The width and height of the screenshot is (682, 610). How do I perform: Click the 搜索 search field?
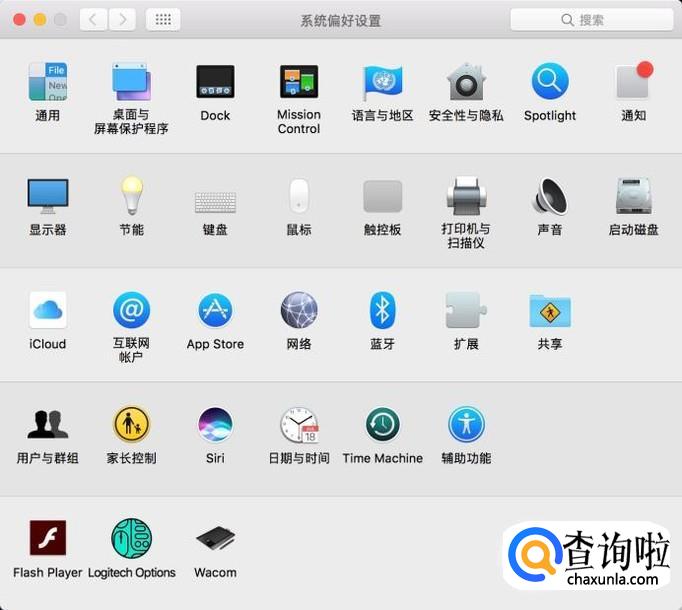coord(592,20)
